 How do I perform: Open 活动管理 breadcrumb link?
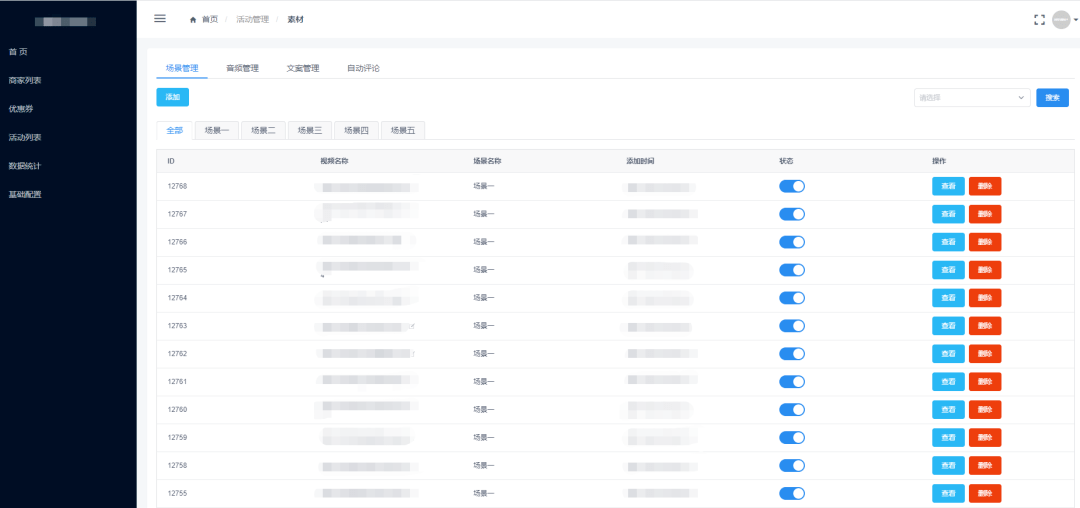point(252,20)
